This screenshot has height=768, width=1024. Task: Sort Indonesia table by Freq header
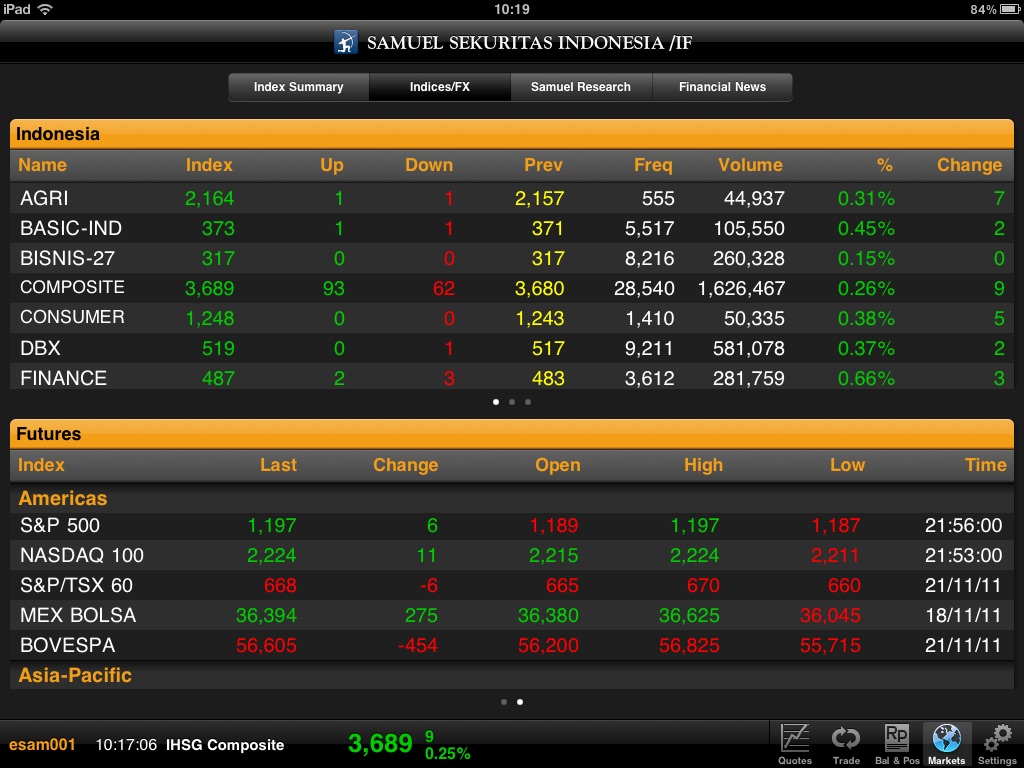pos(653,165)
